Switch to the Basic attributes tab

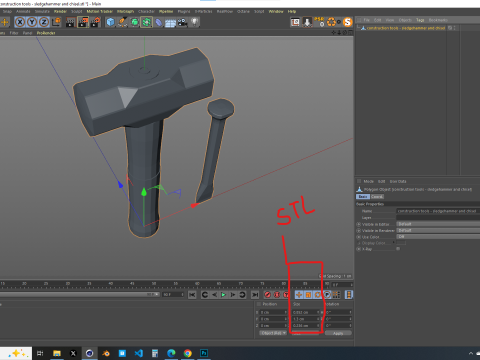[363, 197]
